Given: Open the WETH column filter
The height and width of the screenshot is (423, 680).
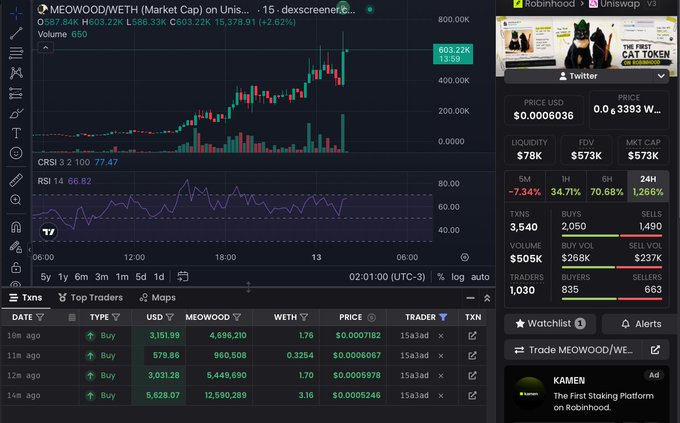Looking at the screenshot, I should click(x=304, y=318).
